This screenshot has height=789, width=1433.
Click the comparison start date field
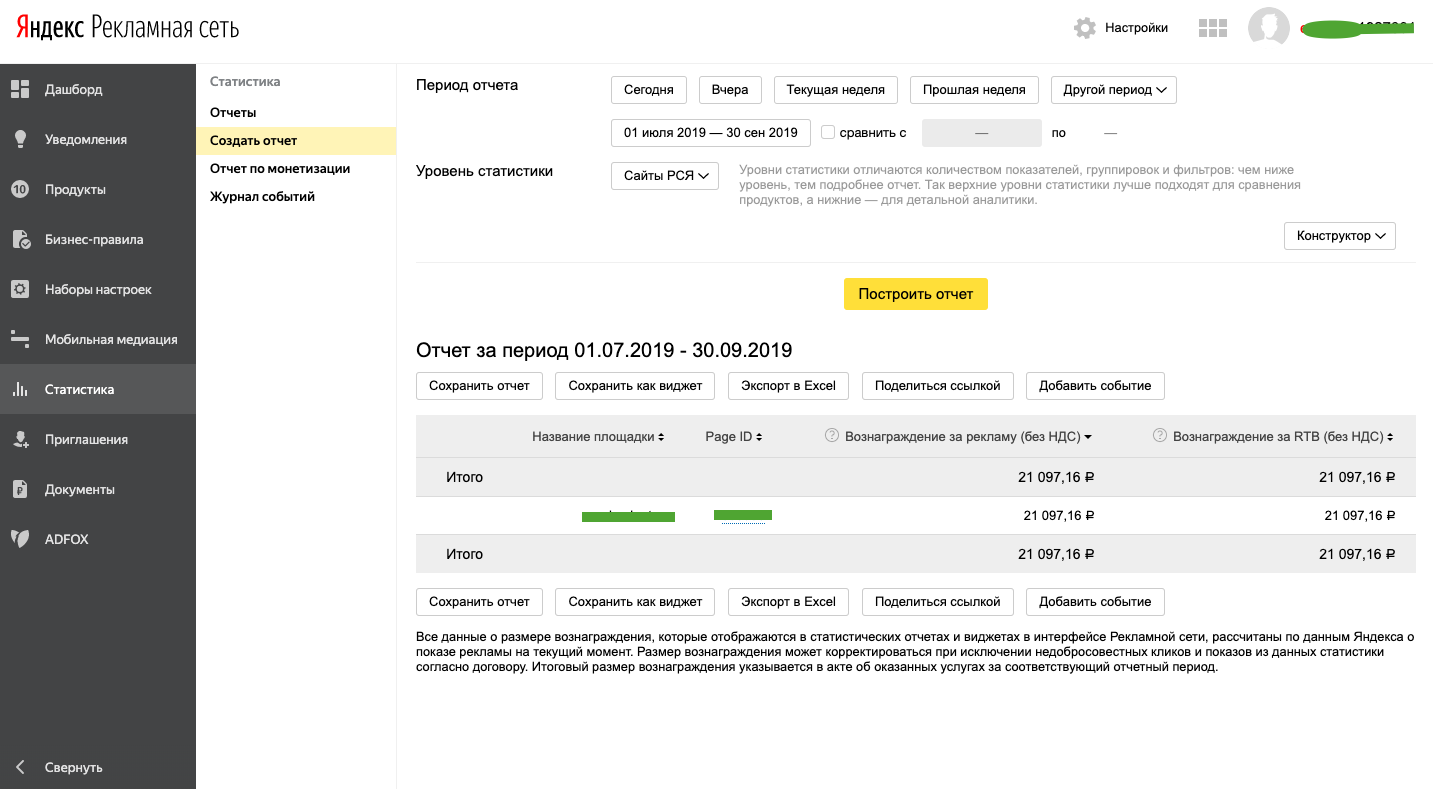click(982, 133)
